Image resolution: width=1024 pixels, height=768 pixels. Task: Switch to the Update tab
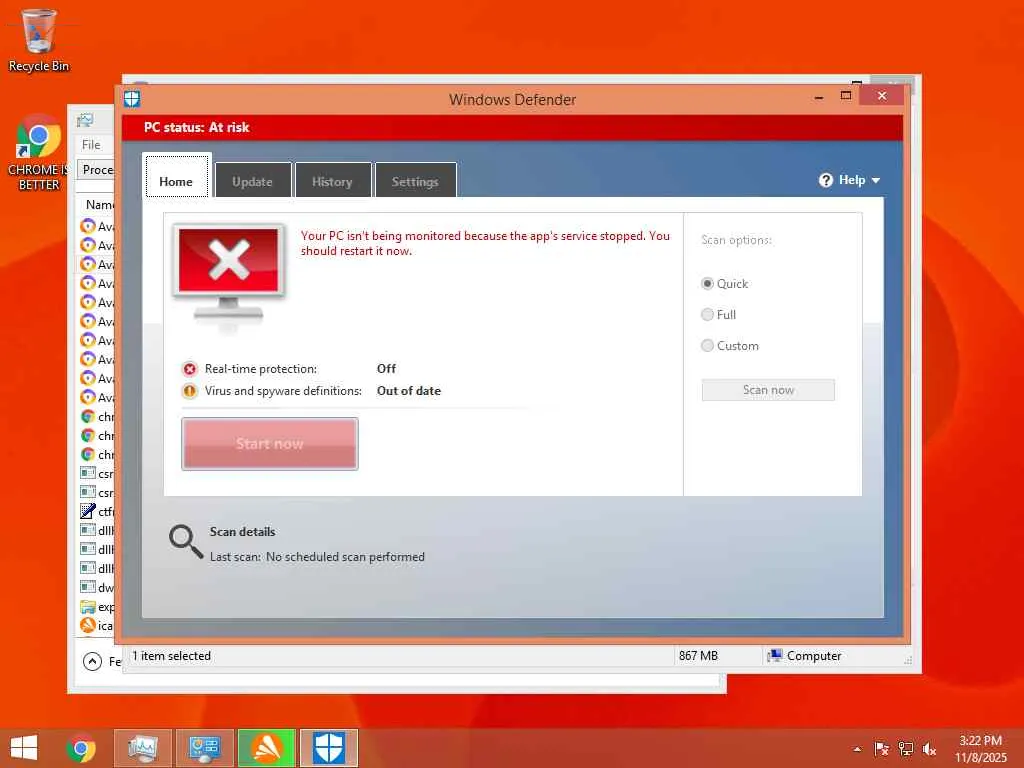[x=253, y=180]
